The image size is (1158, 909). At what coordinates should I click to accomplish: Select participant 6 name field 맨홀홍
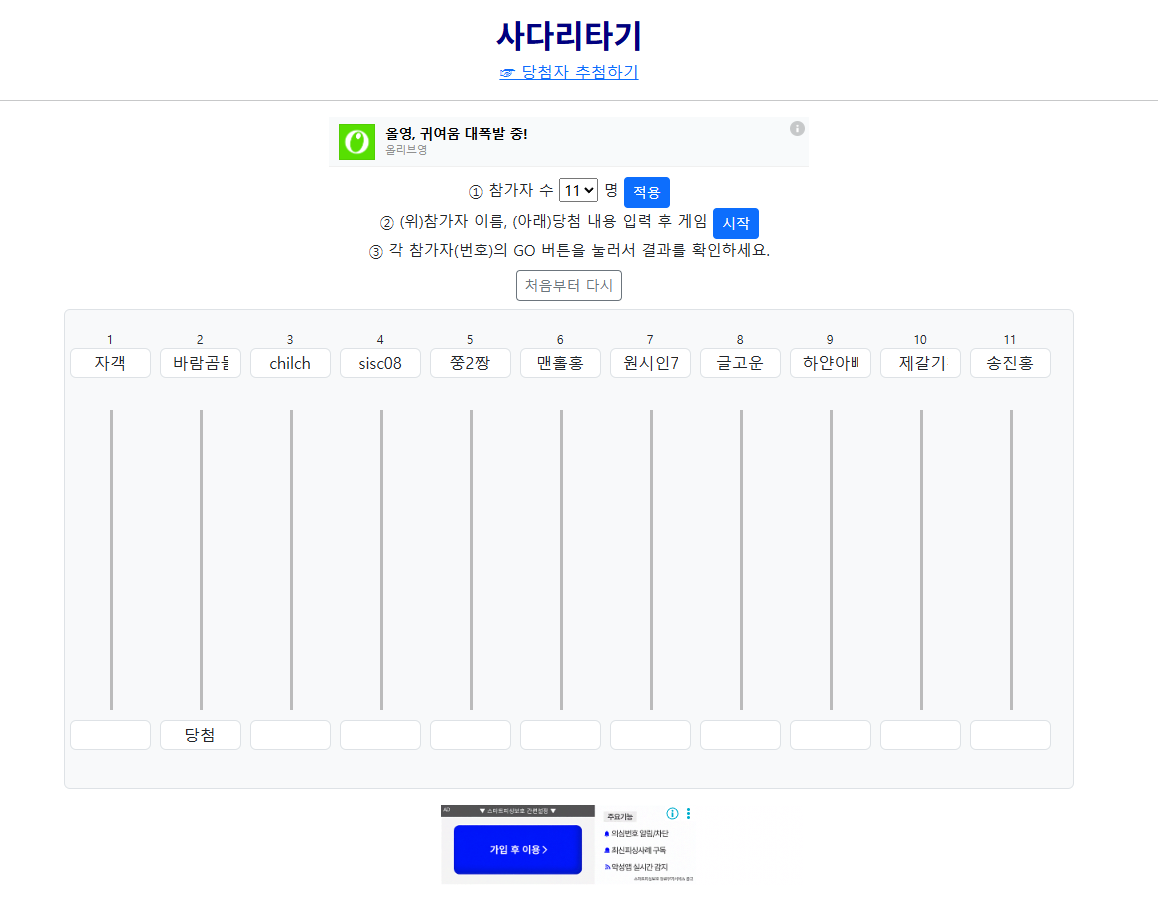tap(561, 363)
